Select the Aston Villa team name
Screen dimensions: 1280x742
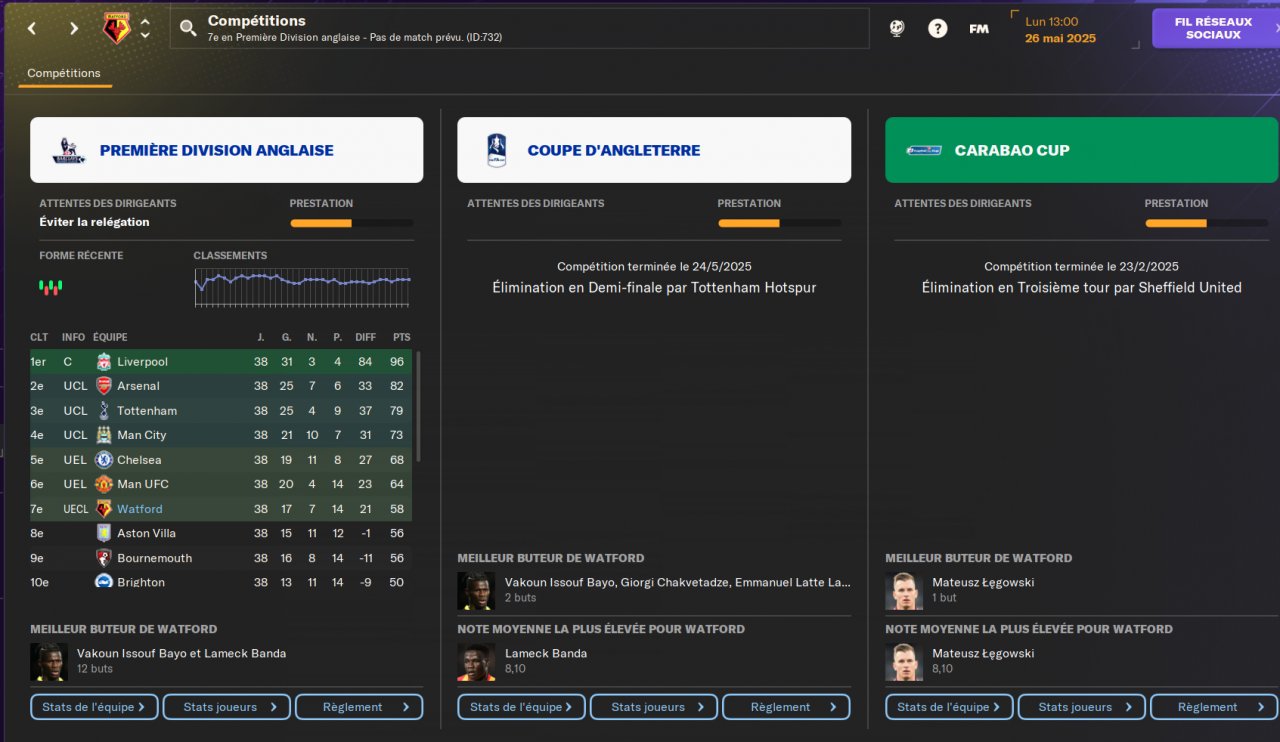click(146, 533)
